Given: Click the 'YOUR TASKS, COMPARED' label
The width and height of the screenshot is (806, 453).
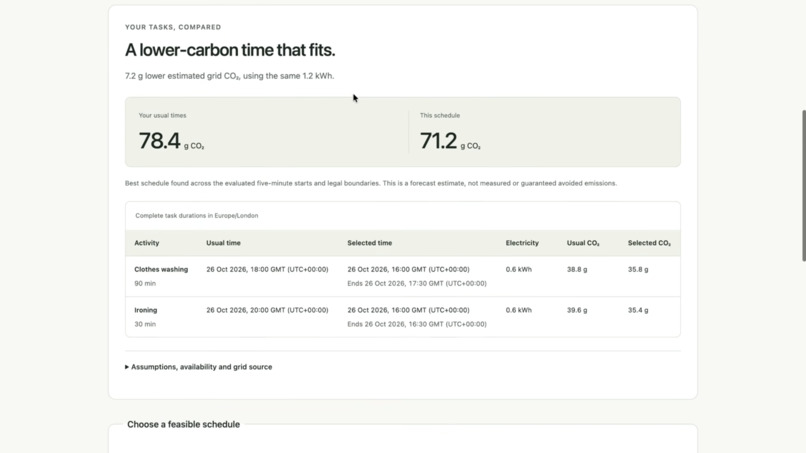Looking at the screenshot, I should coord(173,27).
